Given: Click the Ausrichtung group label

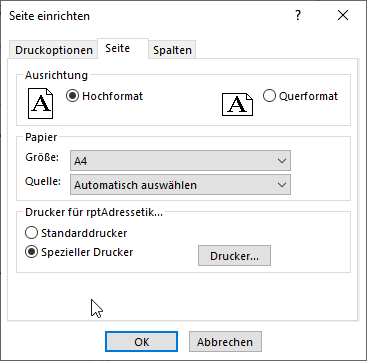Looking at the screenshot, I should (56, 75).
